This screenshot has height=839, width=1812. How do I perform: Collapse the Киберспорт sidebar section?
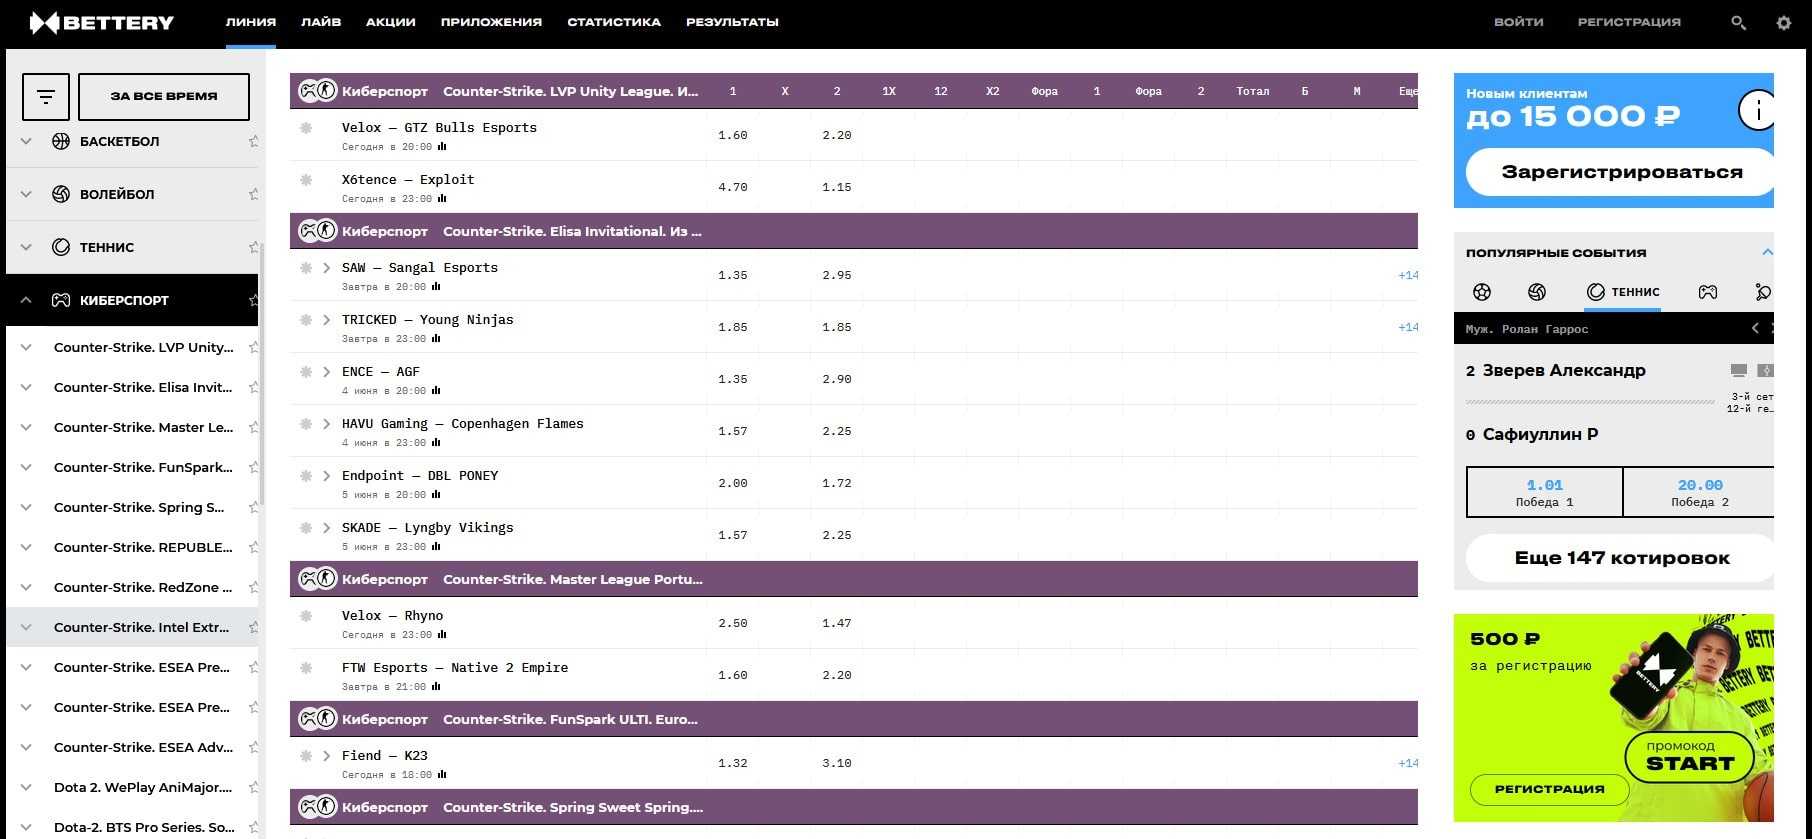tap(27, 300)
